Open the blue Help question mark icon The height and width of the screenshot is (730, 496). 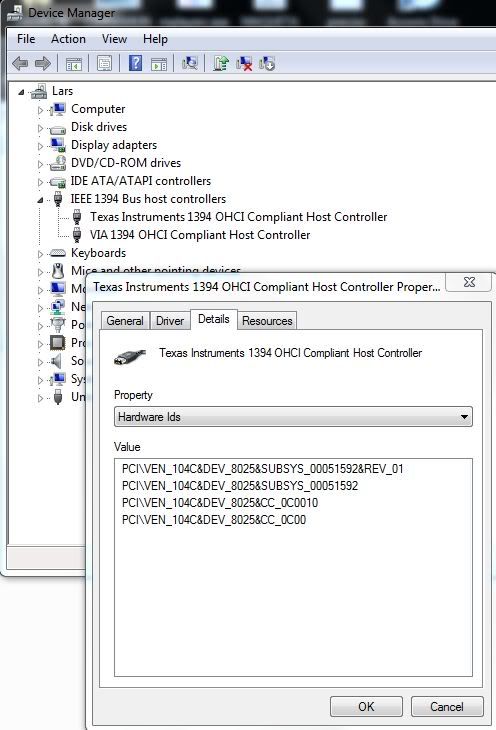[136, 63]
